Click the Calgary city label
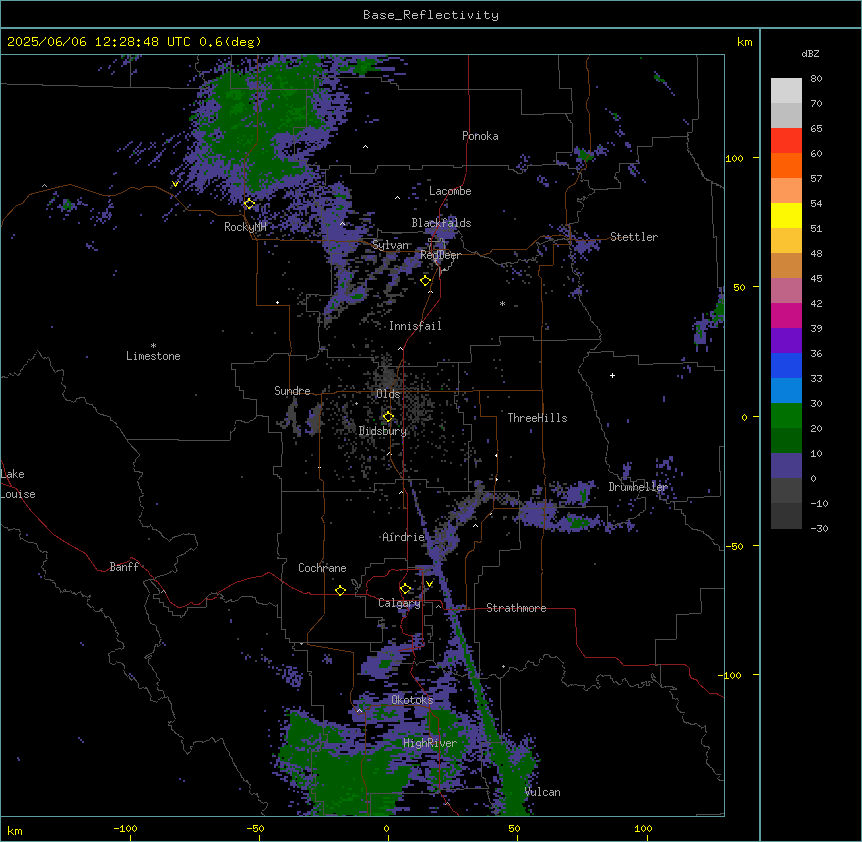 point(399,603)
